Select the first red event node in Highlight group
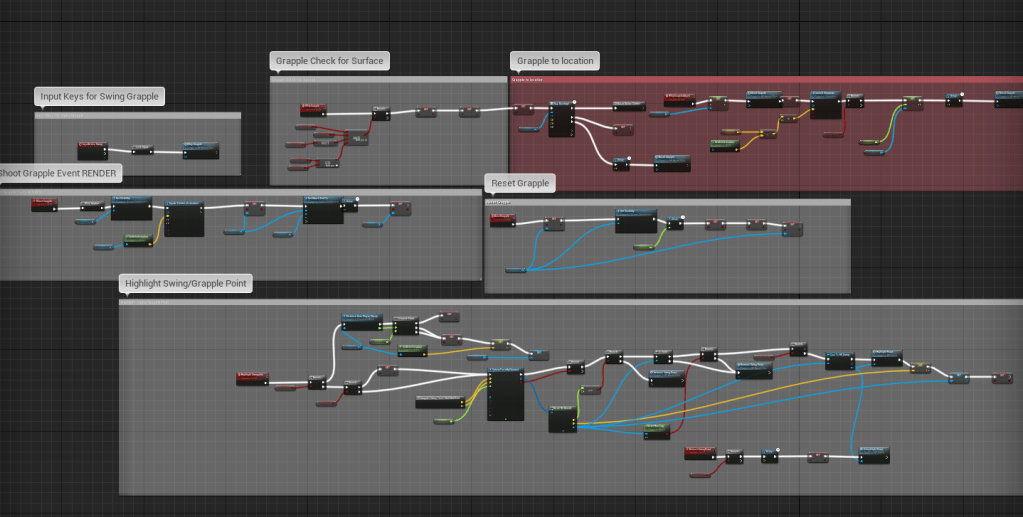Viewport: 1023px width, 517px height. click(251, 378)
